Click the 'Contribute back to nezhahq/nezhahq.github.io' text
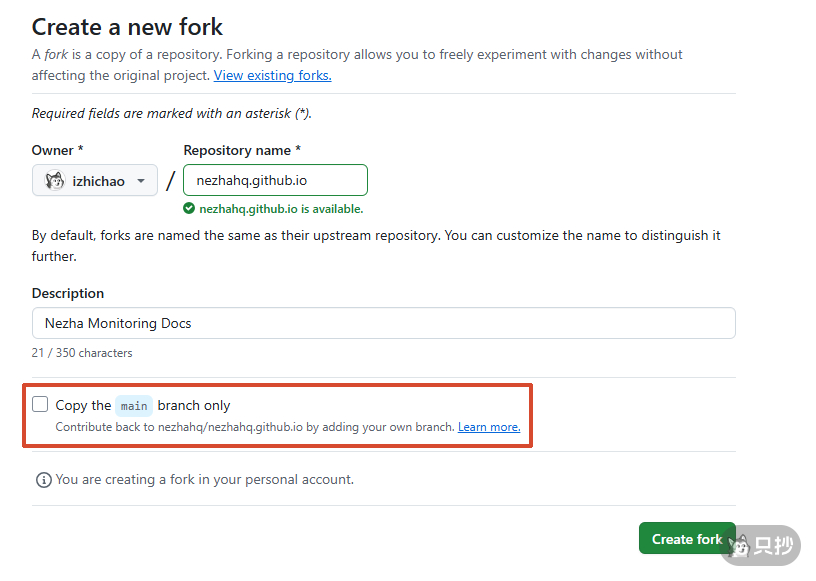The image size is (816, 581). [x=255, y=427]
